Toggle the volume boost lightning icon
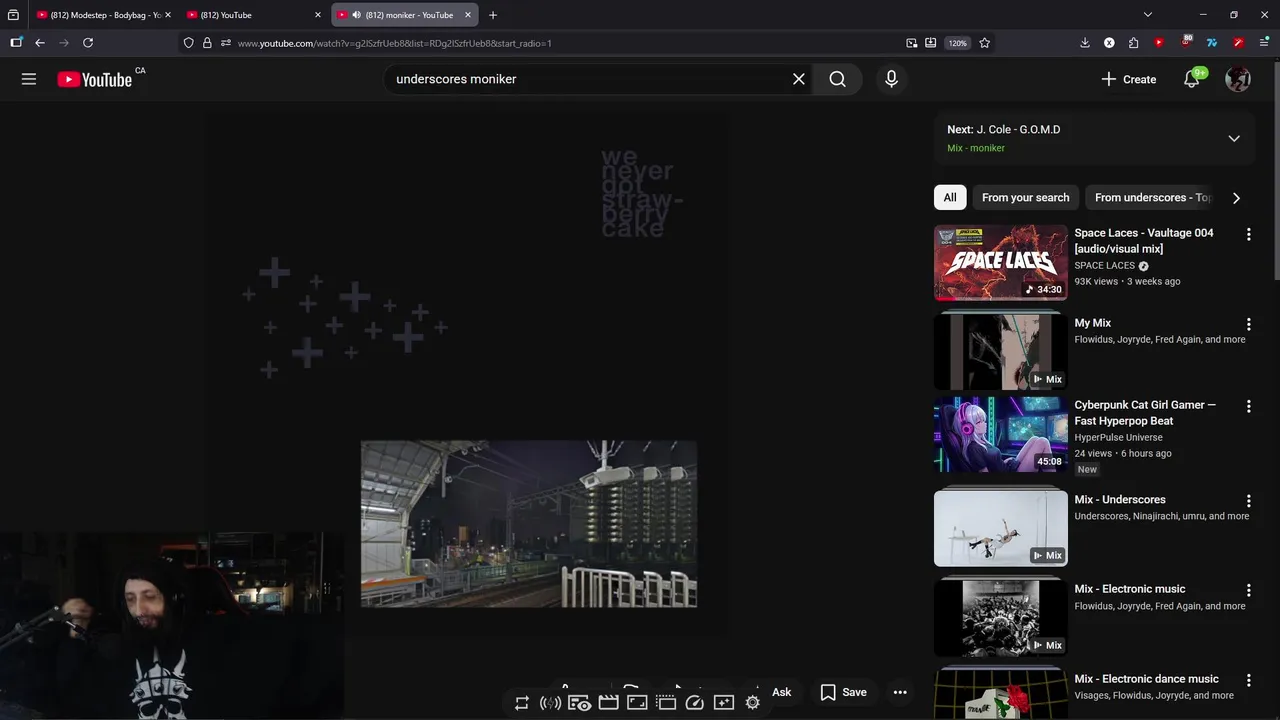This screenshot has width=1280, height=720. pyautogui.click(x=550, y=703)
